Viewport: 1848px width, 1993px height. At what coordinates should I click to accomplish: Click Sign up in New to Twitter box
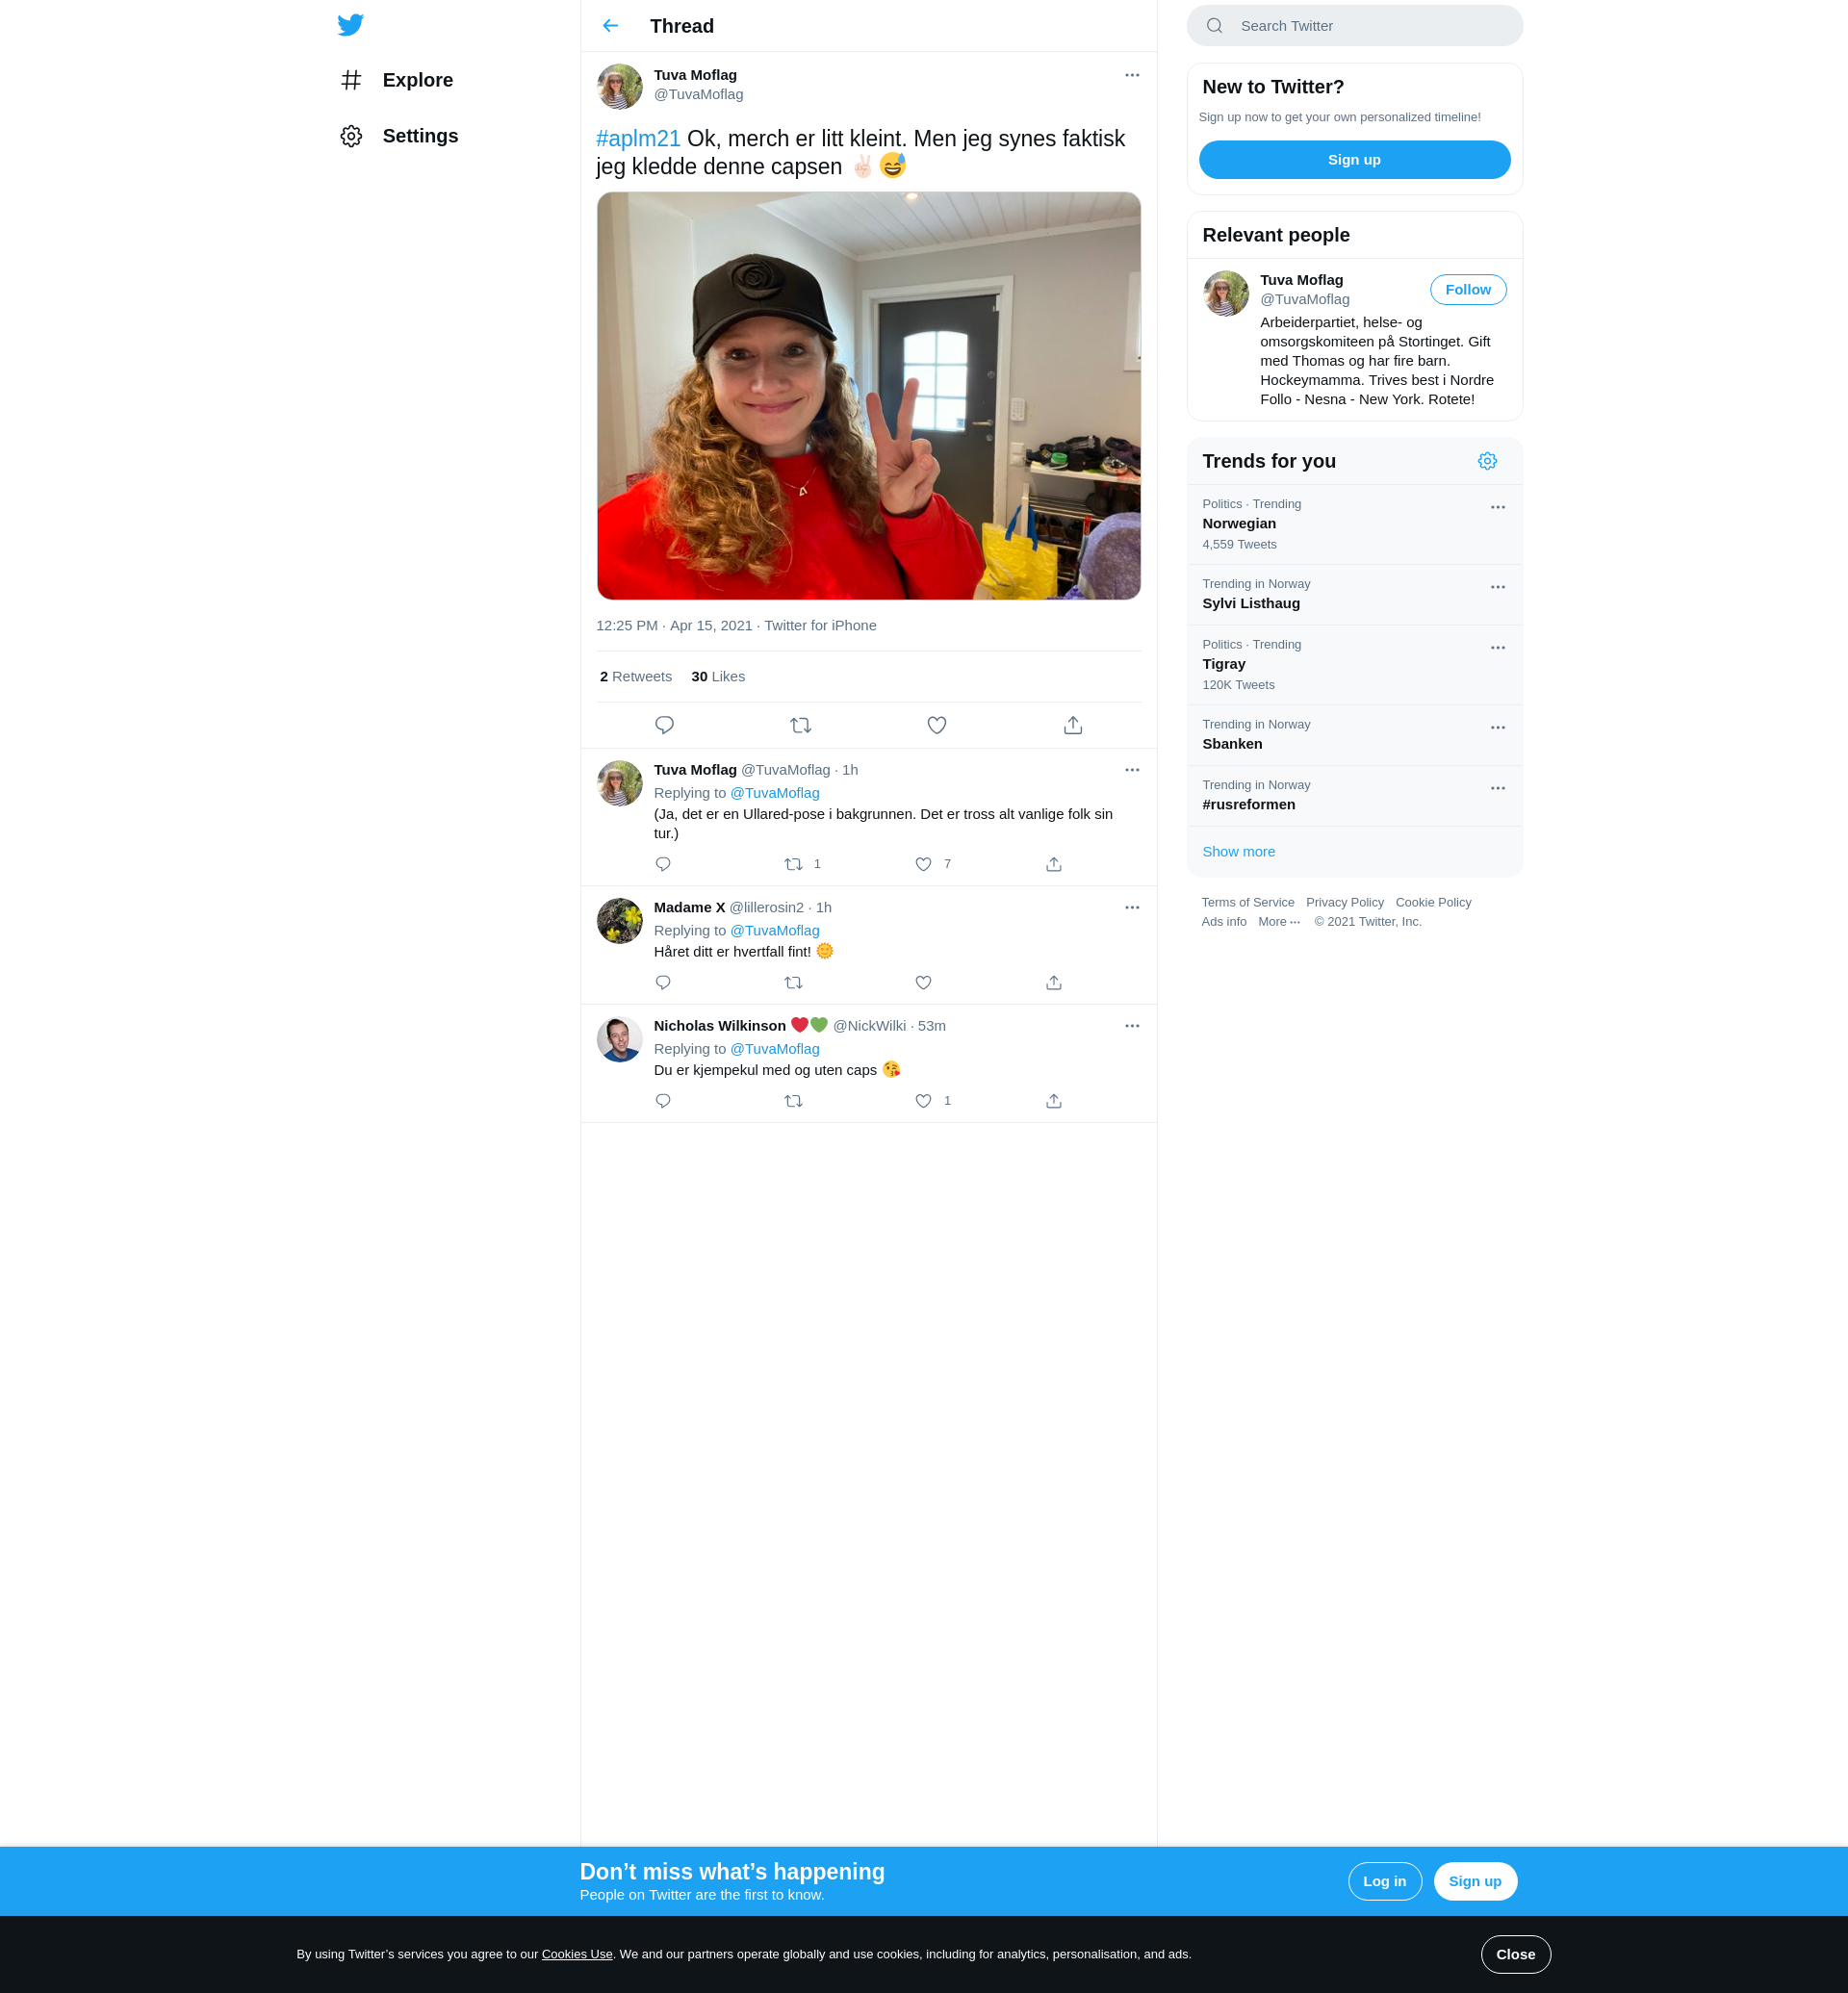click(x=1354, y=160)
